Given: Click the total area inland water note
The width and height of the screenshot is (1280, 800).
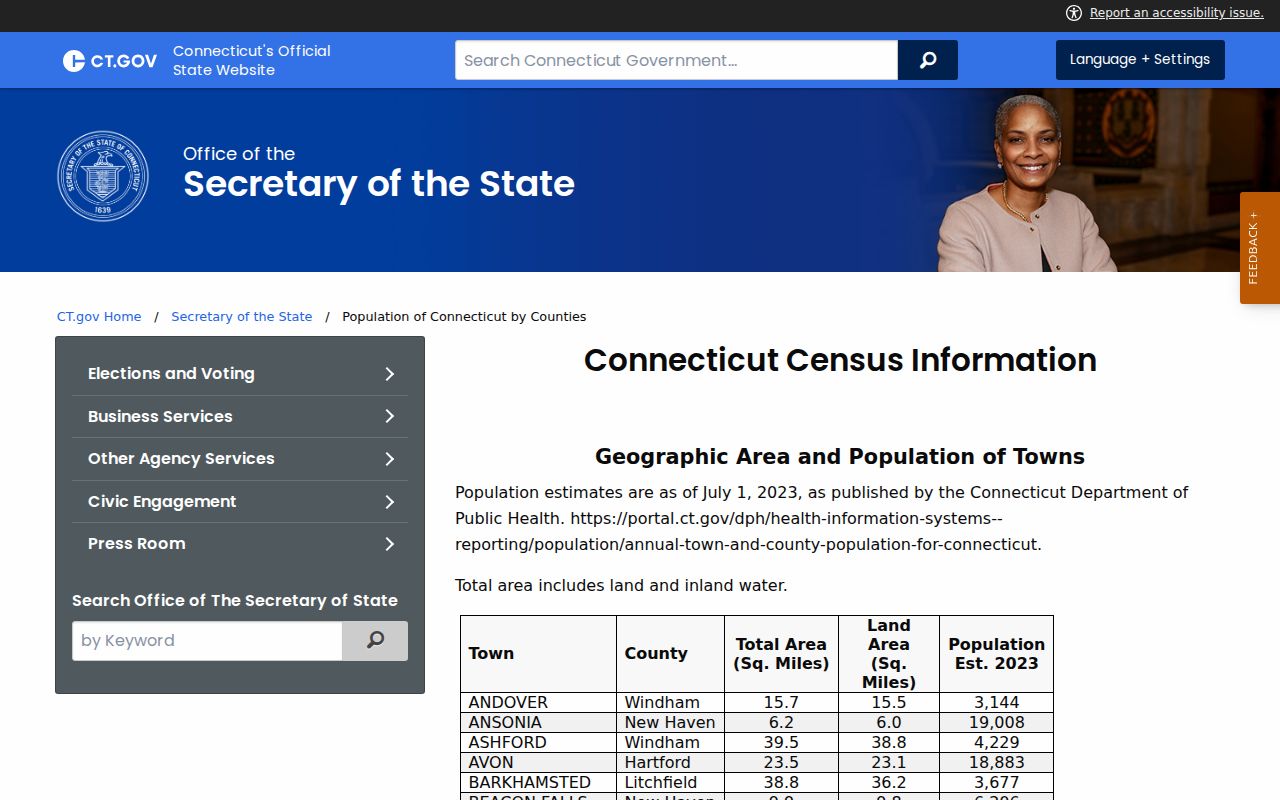Looking at the screenshot, I should [x=621, y=586].
